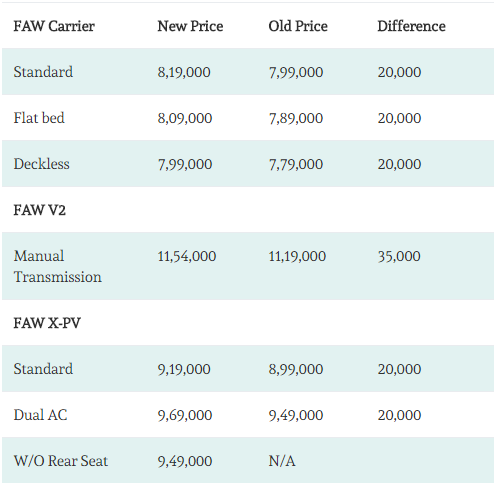Image resolution: width=499 pixels, height=485 pixels.
Task: Select the 35,000 difference value
Action: 399,256
